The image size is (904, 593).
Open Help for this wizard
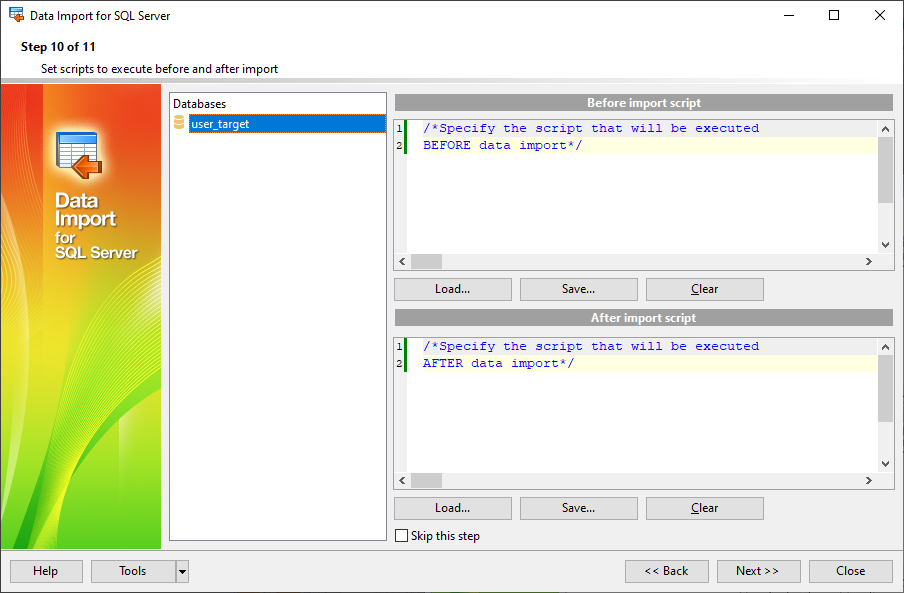click(x=45, y=571)
